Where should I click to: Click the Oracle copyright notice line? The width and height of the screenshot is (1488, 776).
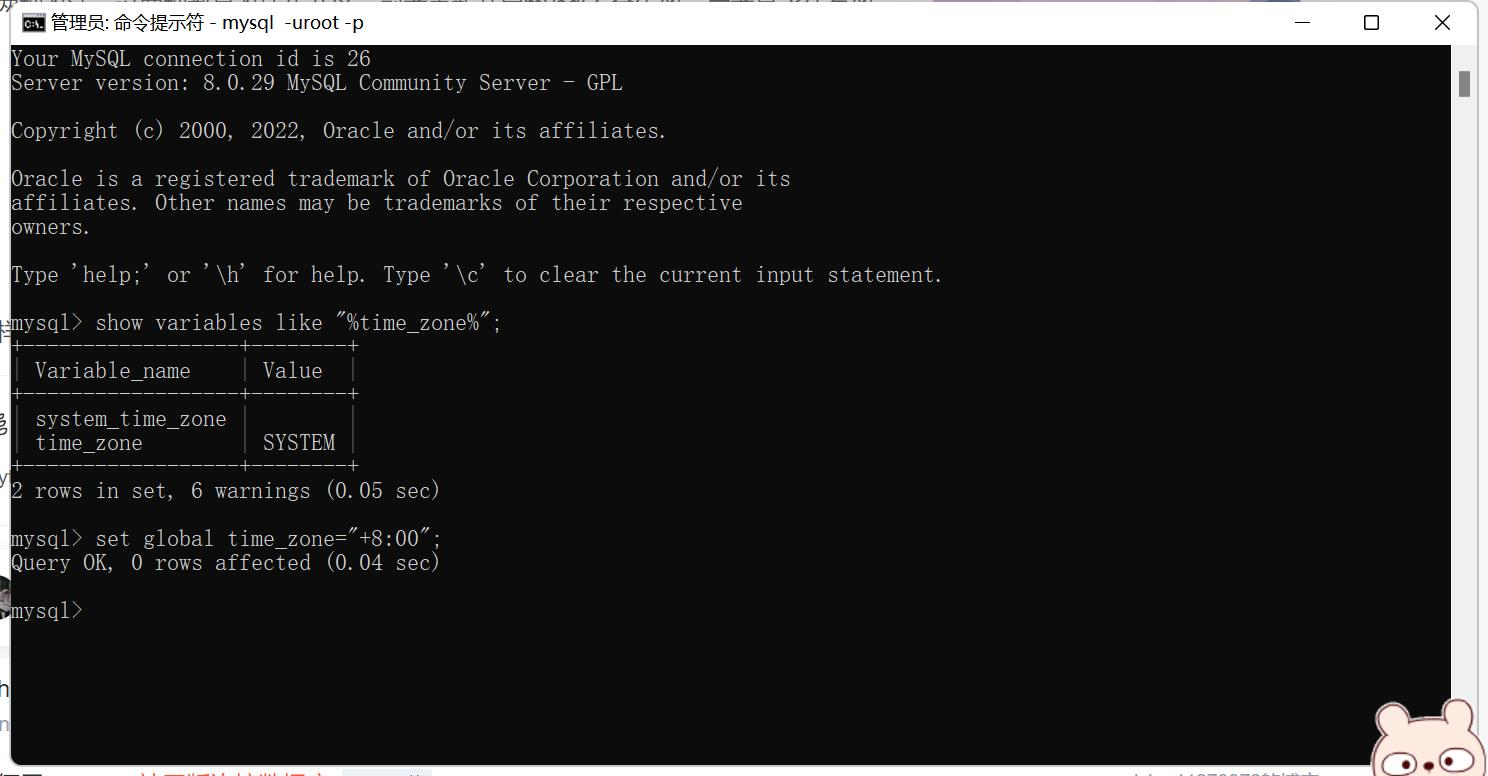(338, 131)
